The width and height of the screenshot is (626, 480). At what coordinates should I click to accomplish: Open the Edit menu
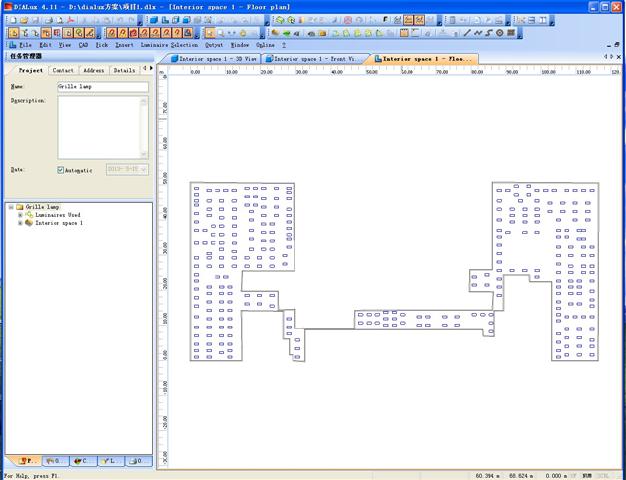coord(45,45)
